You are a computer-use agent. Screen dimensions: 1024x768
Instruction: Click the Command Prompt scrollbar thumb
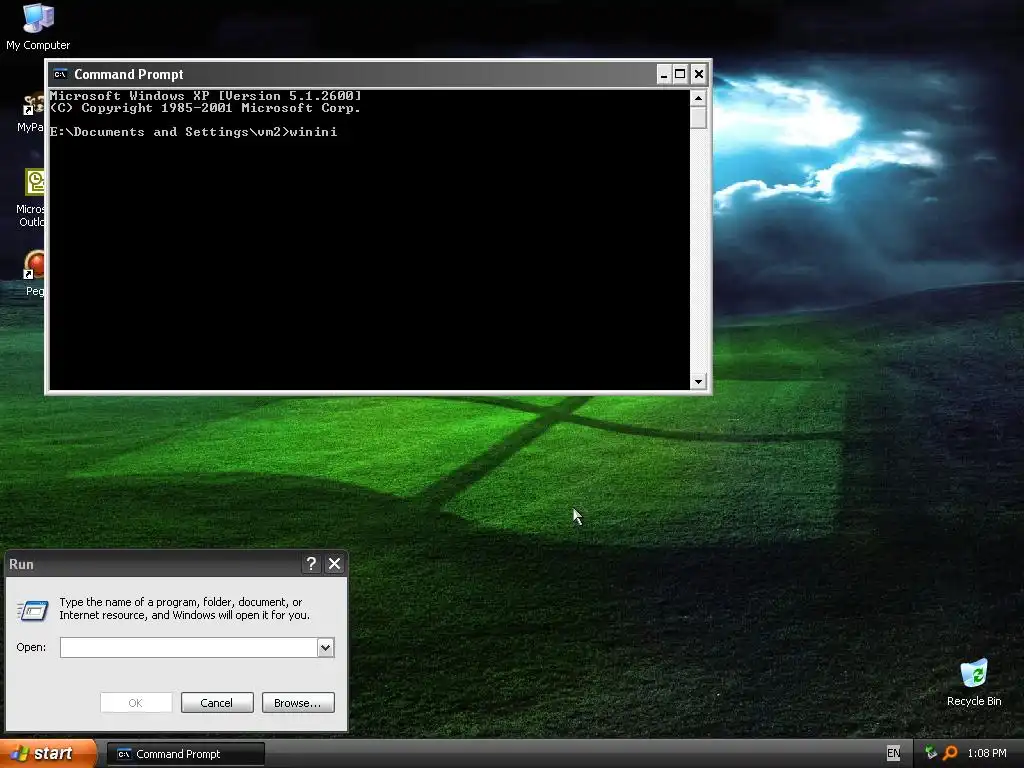pyautogui.click(x=699, y=118)
